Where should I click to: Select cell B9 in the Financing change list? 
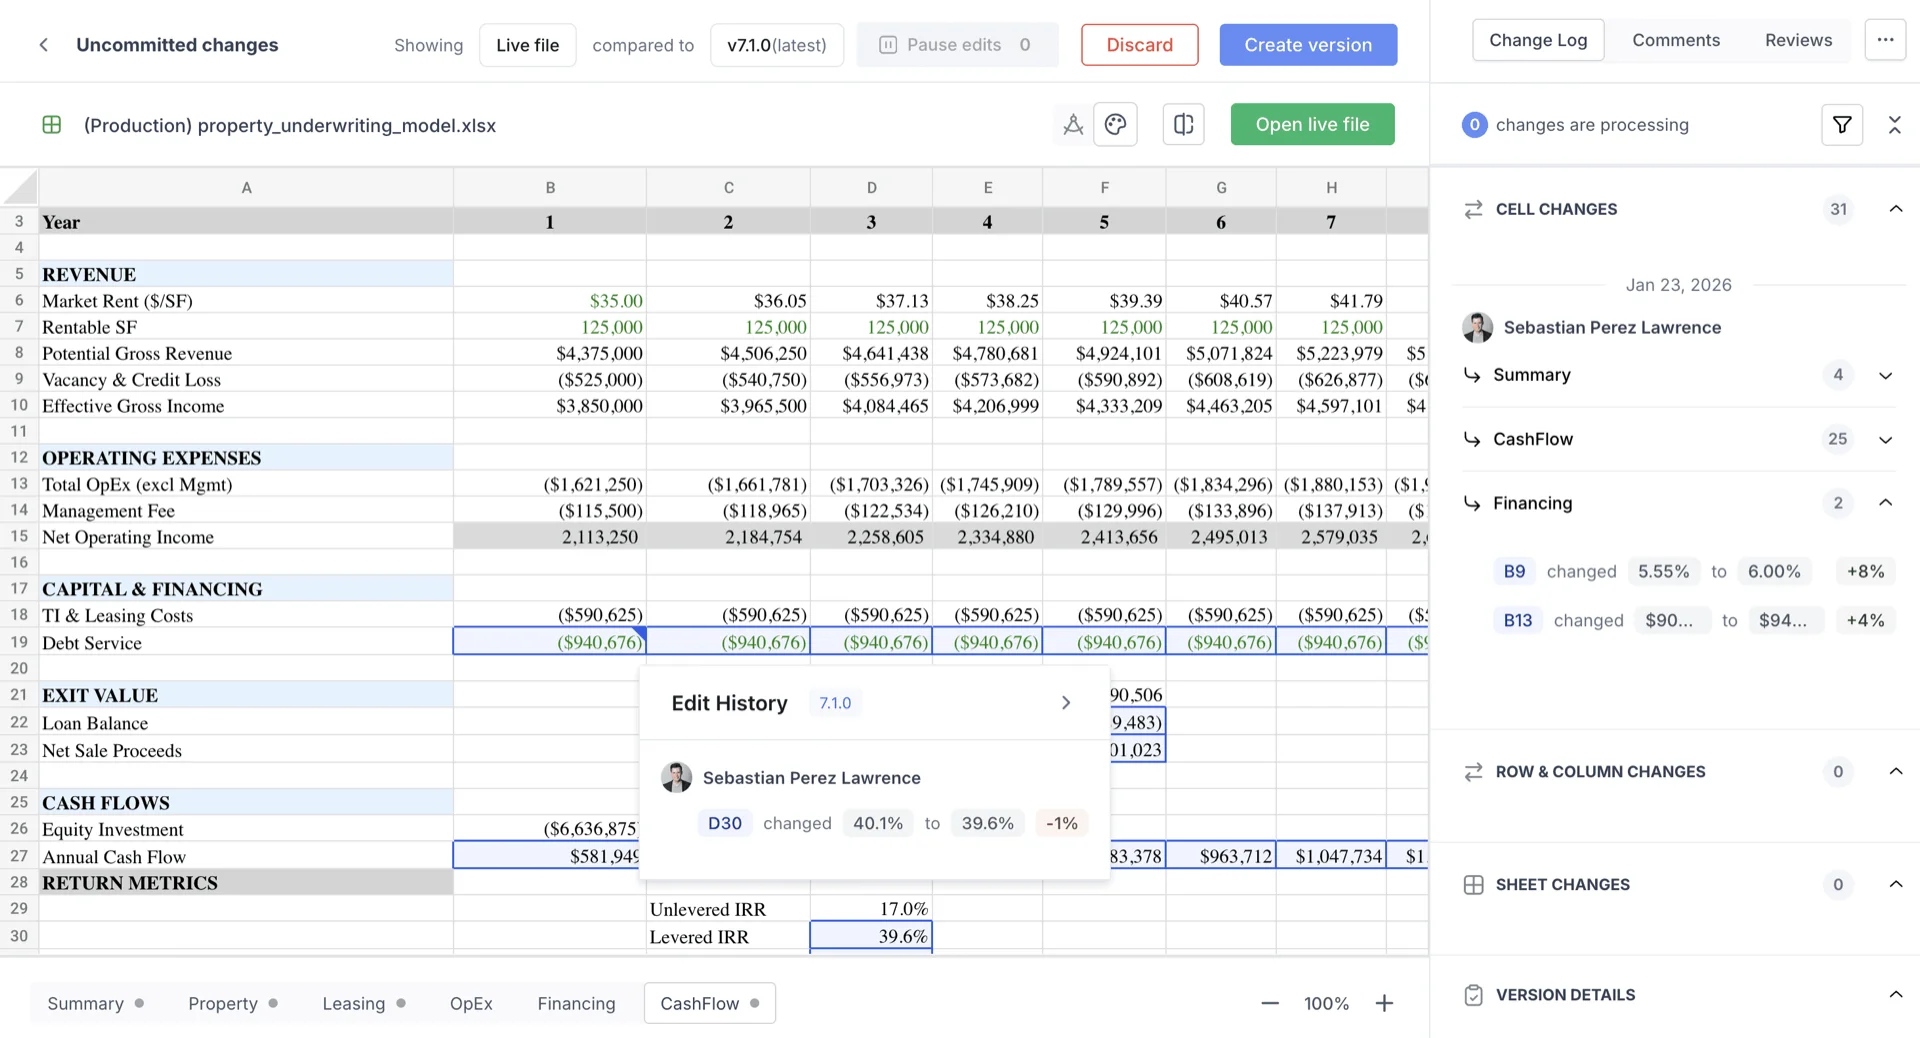pyautogui.click(x=1514, y=571)
